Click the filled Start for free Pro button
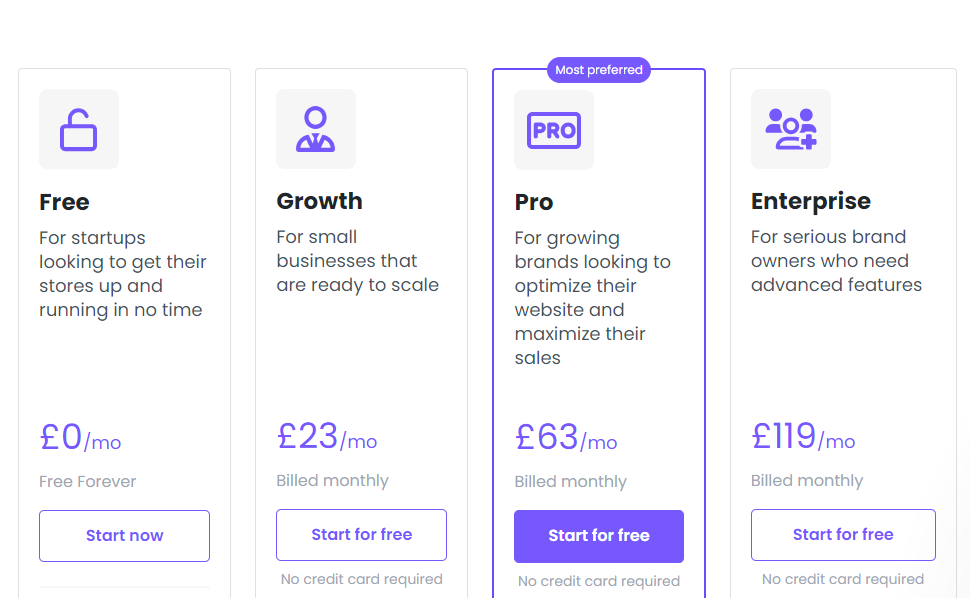 [x=599, y=536]
